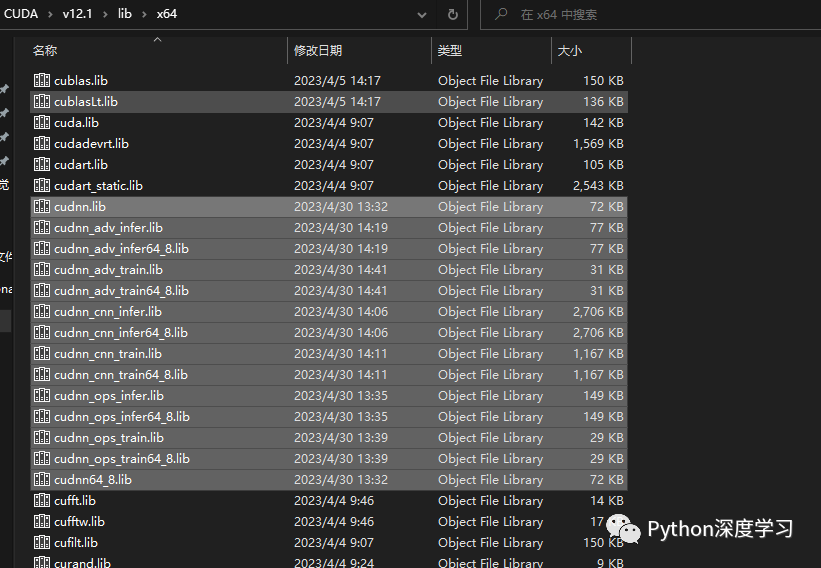The image size is (821, 568).
Task: Click the cudnn64_8.lib file icon
Action: pos(42,479)
